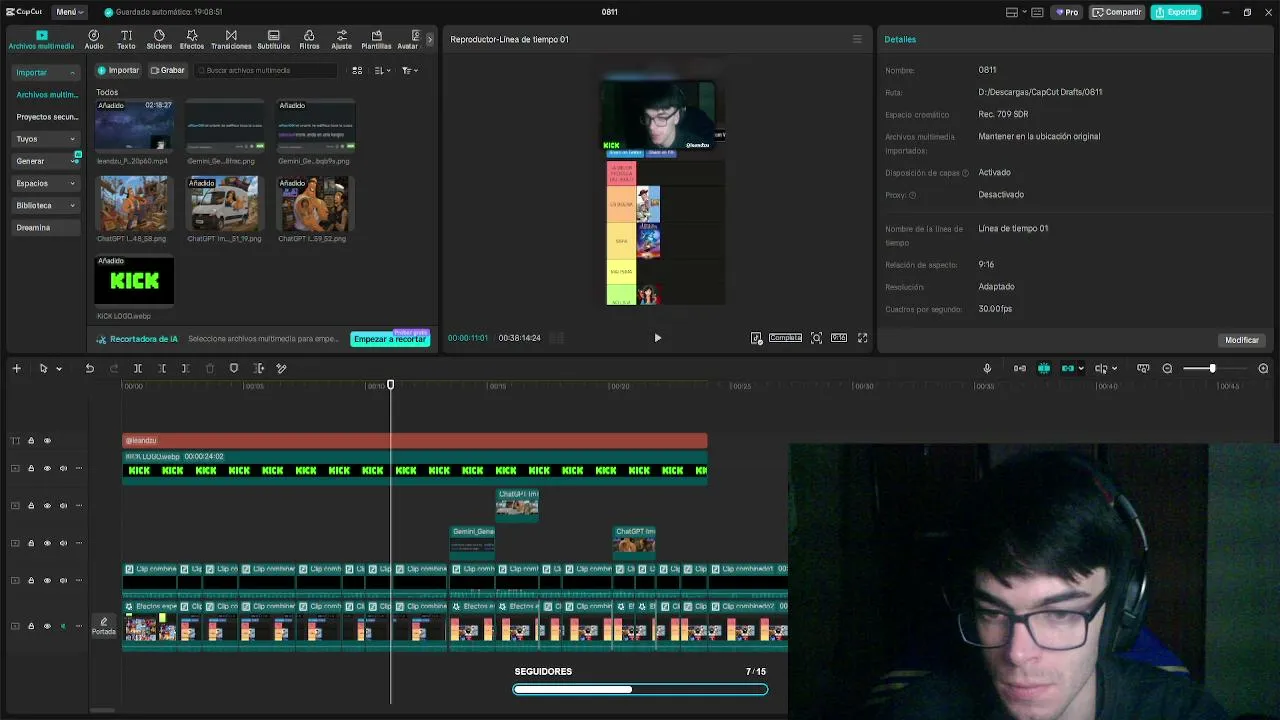Go to the Transiciones tab
Image resolution: width=1280 pixels, height=720 pixels.
(231, 40)
